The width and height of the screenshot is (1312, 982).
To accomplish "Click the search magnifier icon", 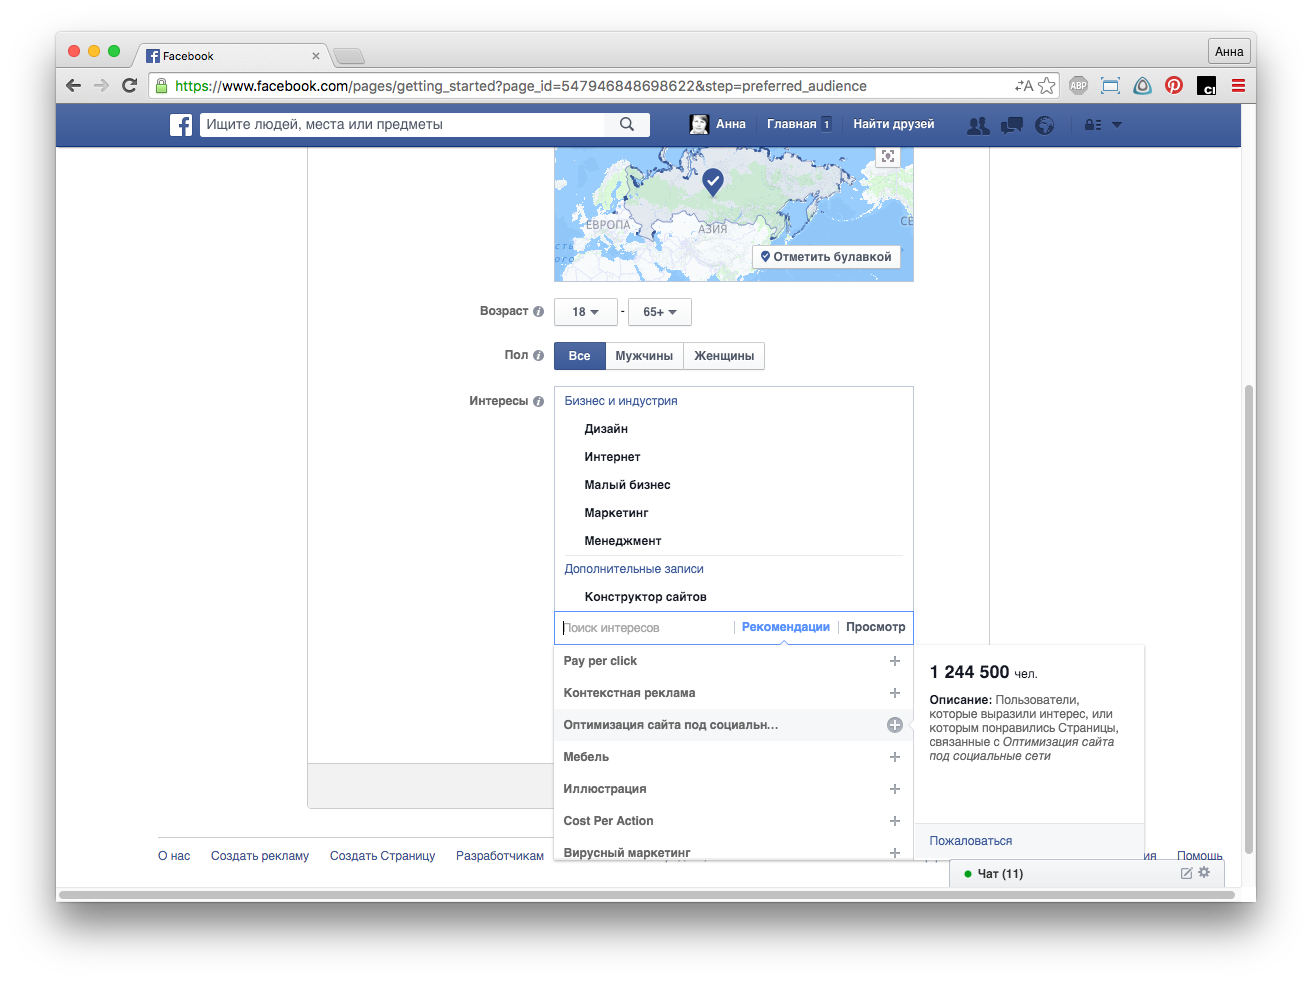I will tap(627, 125).
